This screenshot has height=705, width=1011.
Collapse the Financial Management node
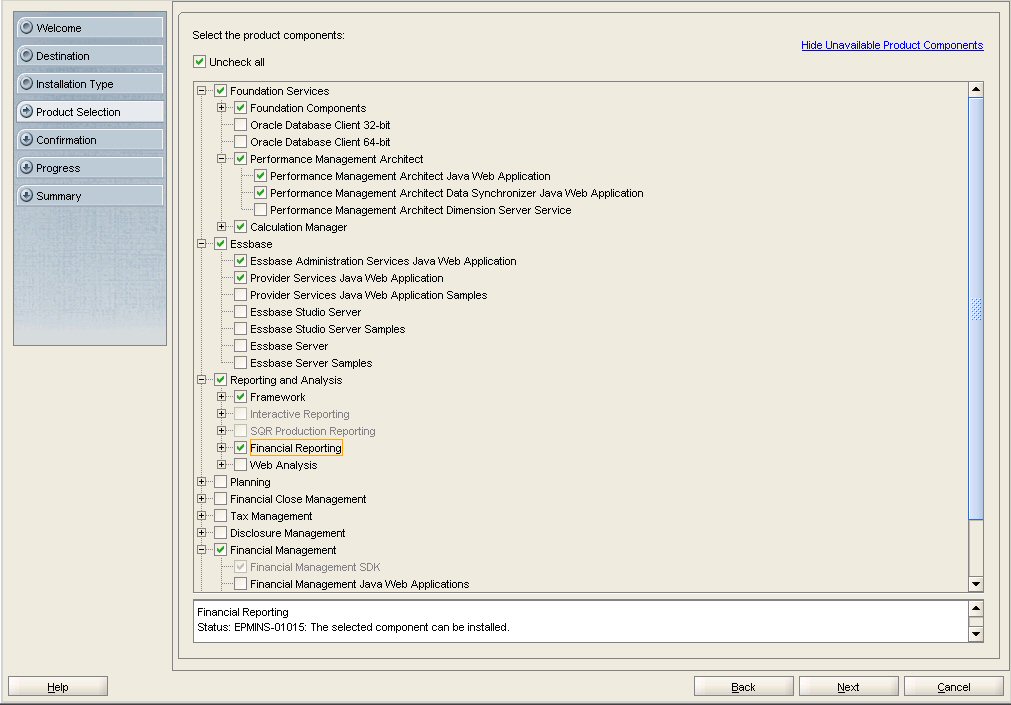(201, 550)
